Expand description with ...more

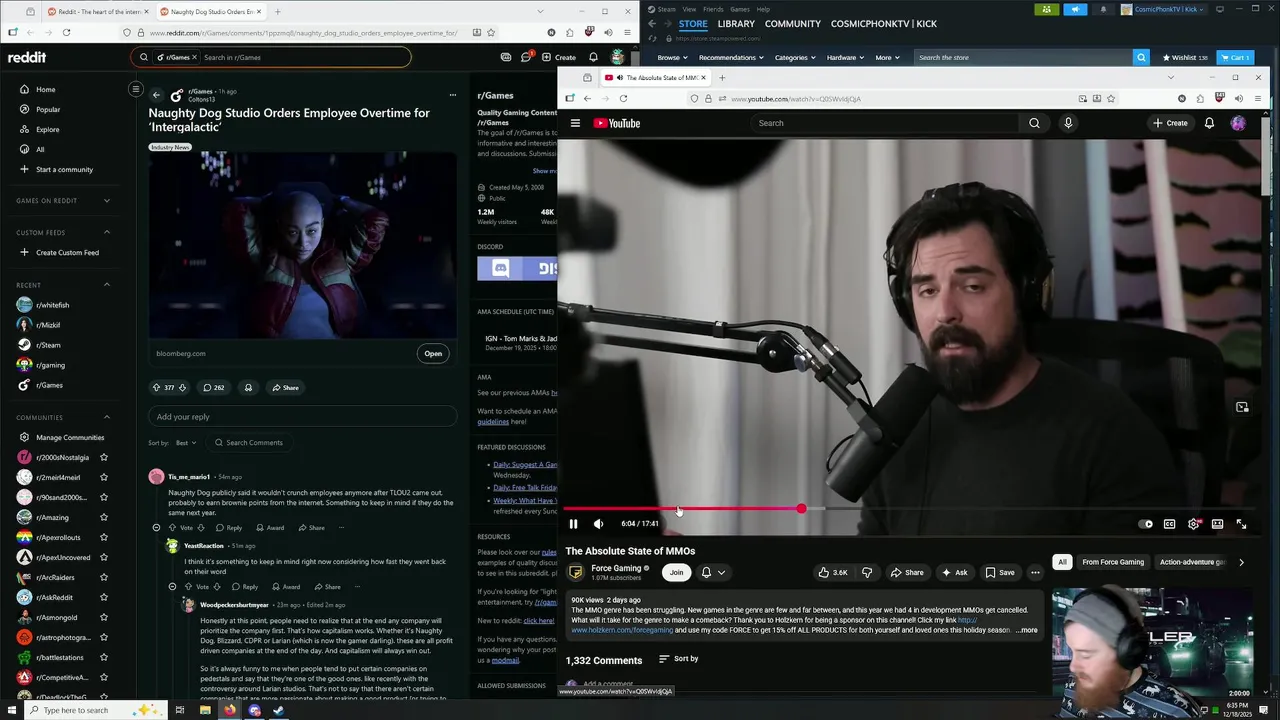coord(1027,631)
